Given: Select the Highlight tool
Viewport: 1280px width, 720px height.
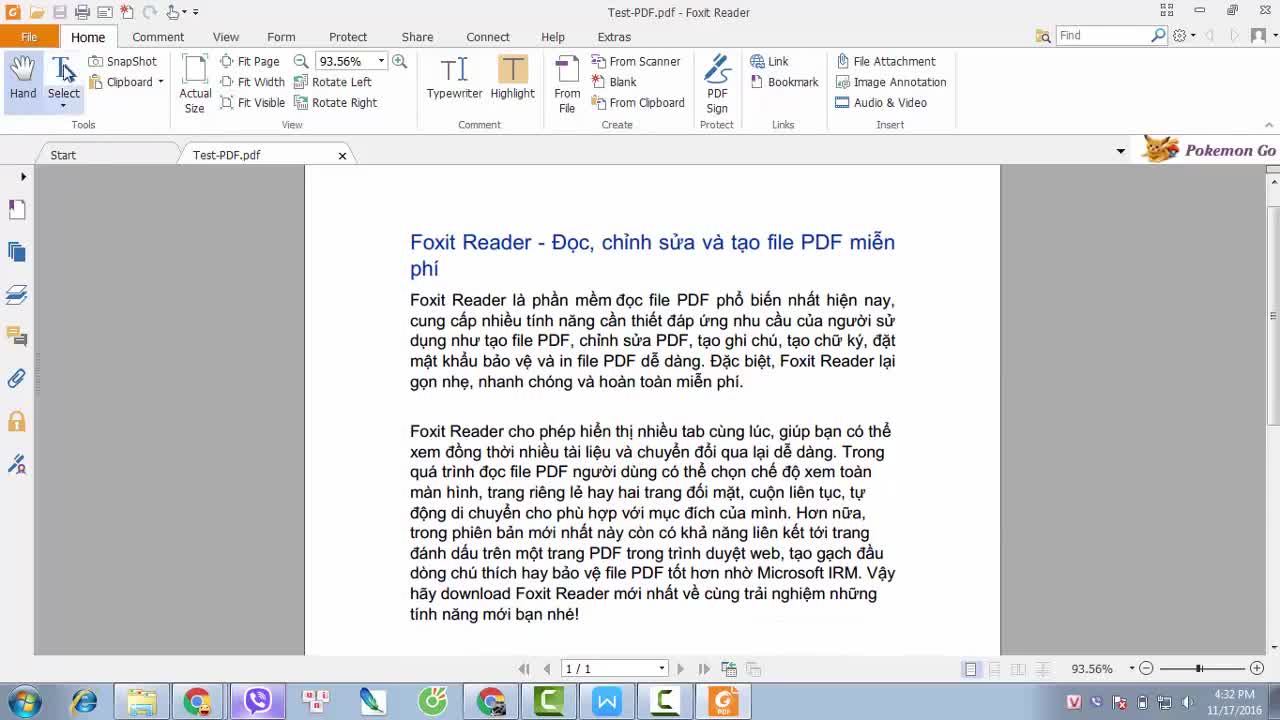Looking at the screenshot, I should click(x=512, y=78).
